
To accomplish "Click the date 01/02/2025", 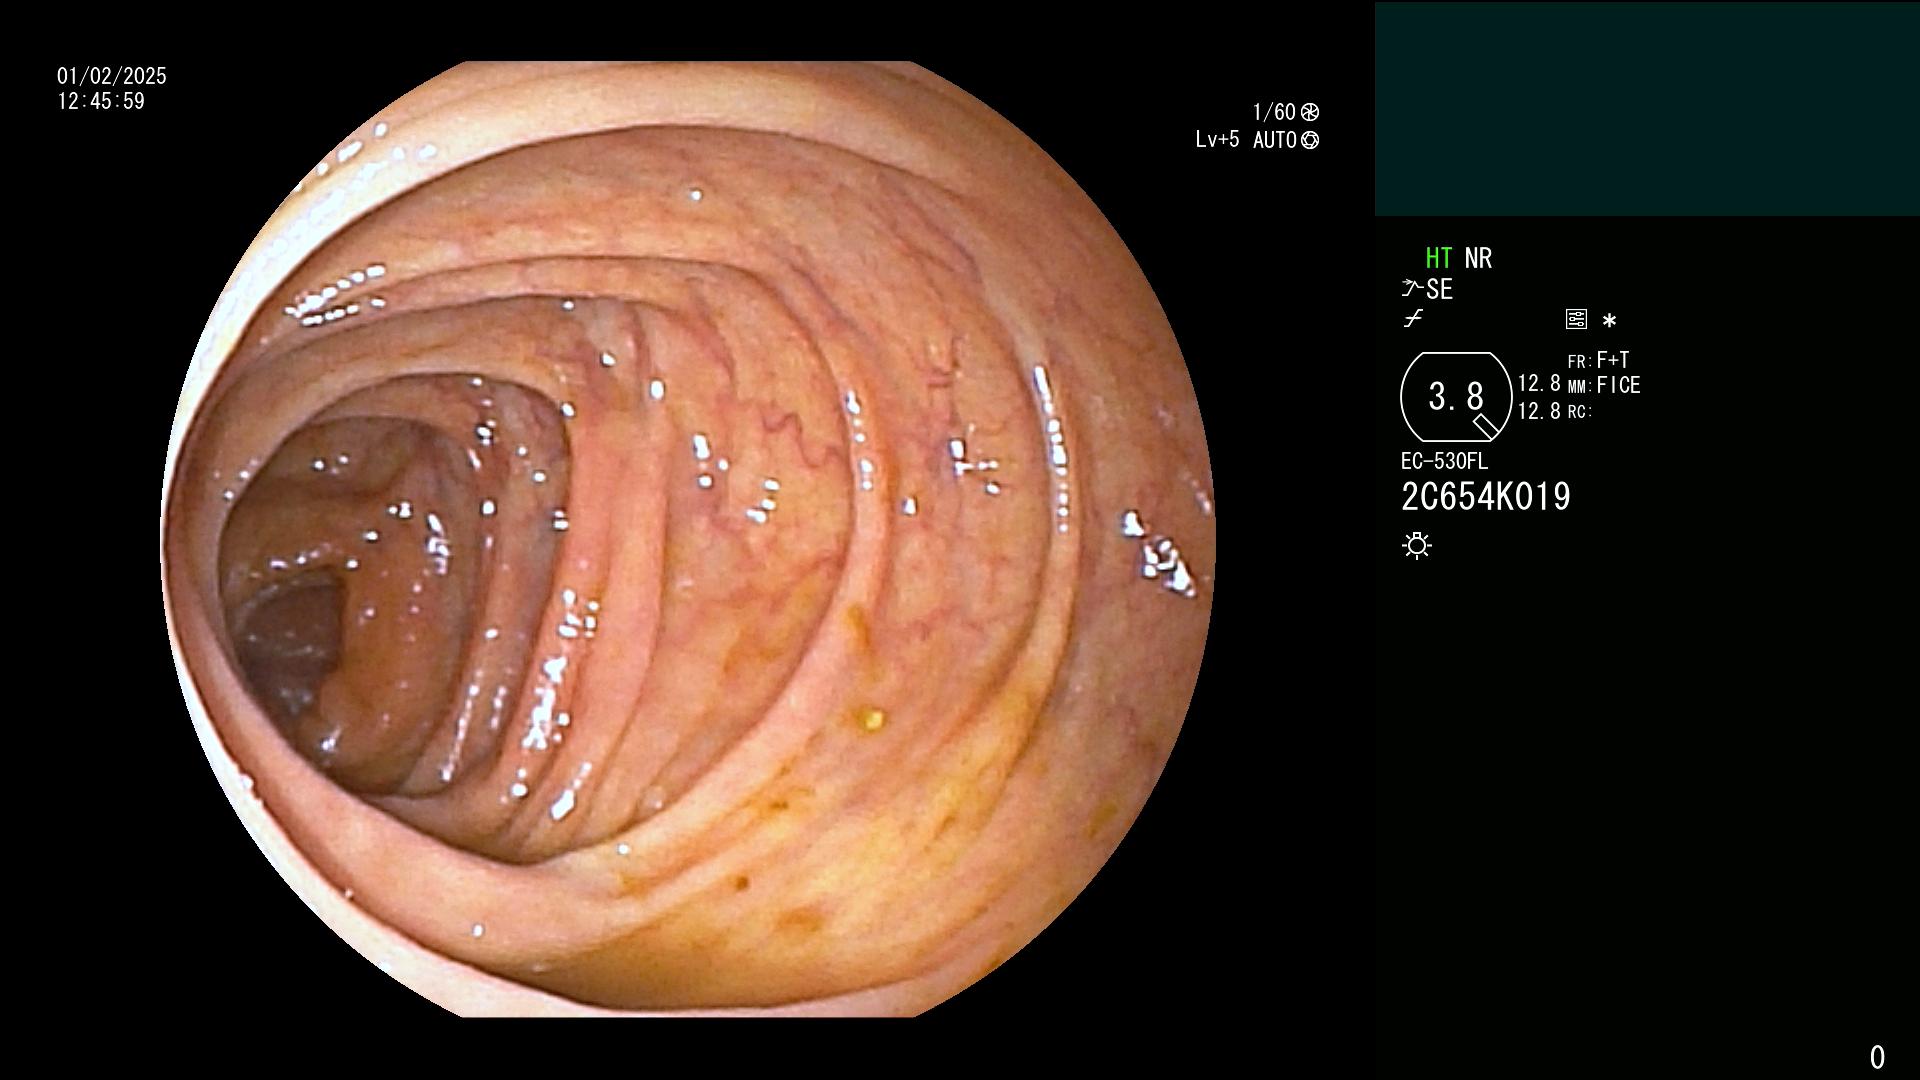I will click(112, 76).
